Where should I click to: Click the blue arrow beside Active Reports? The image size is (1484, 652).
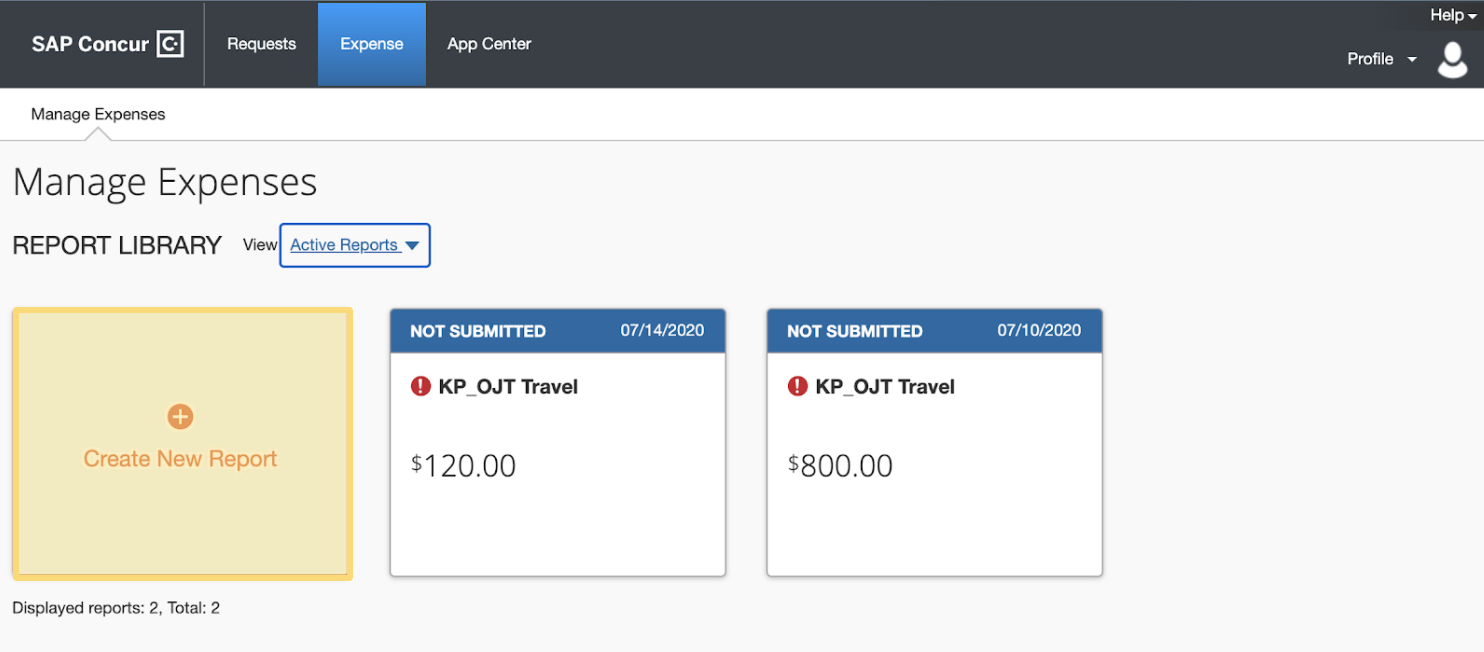(412, 246)
